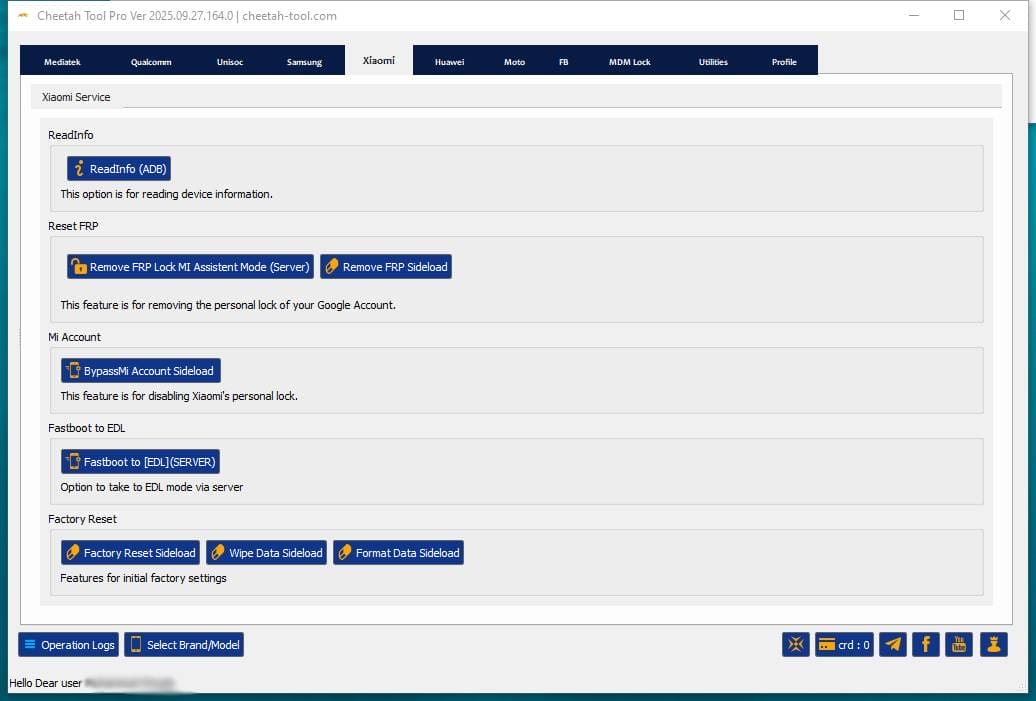1036x701 pixels.
Task: Click Remove FRP Sideload
Action: [386, 267]
